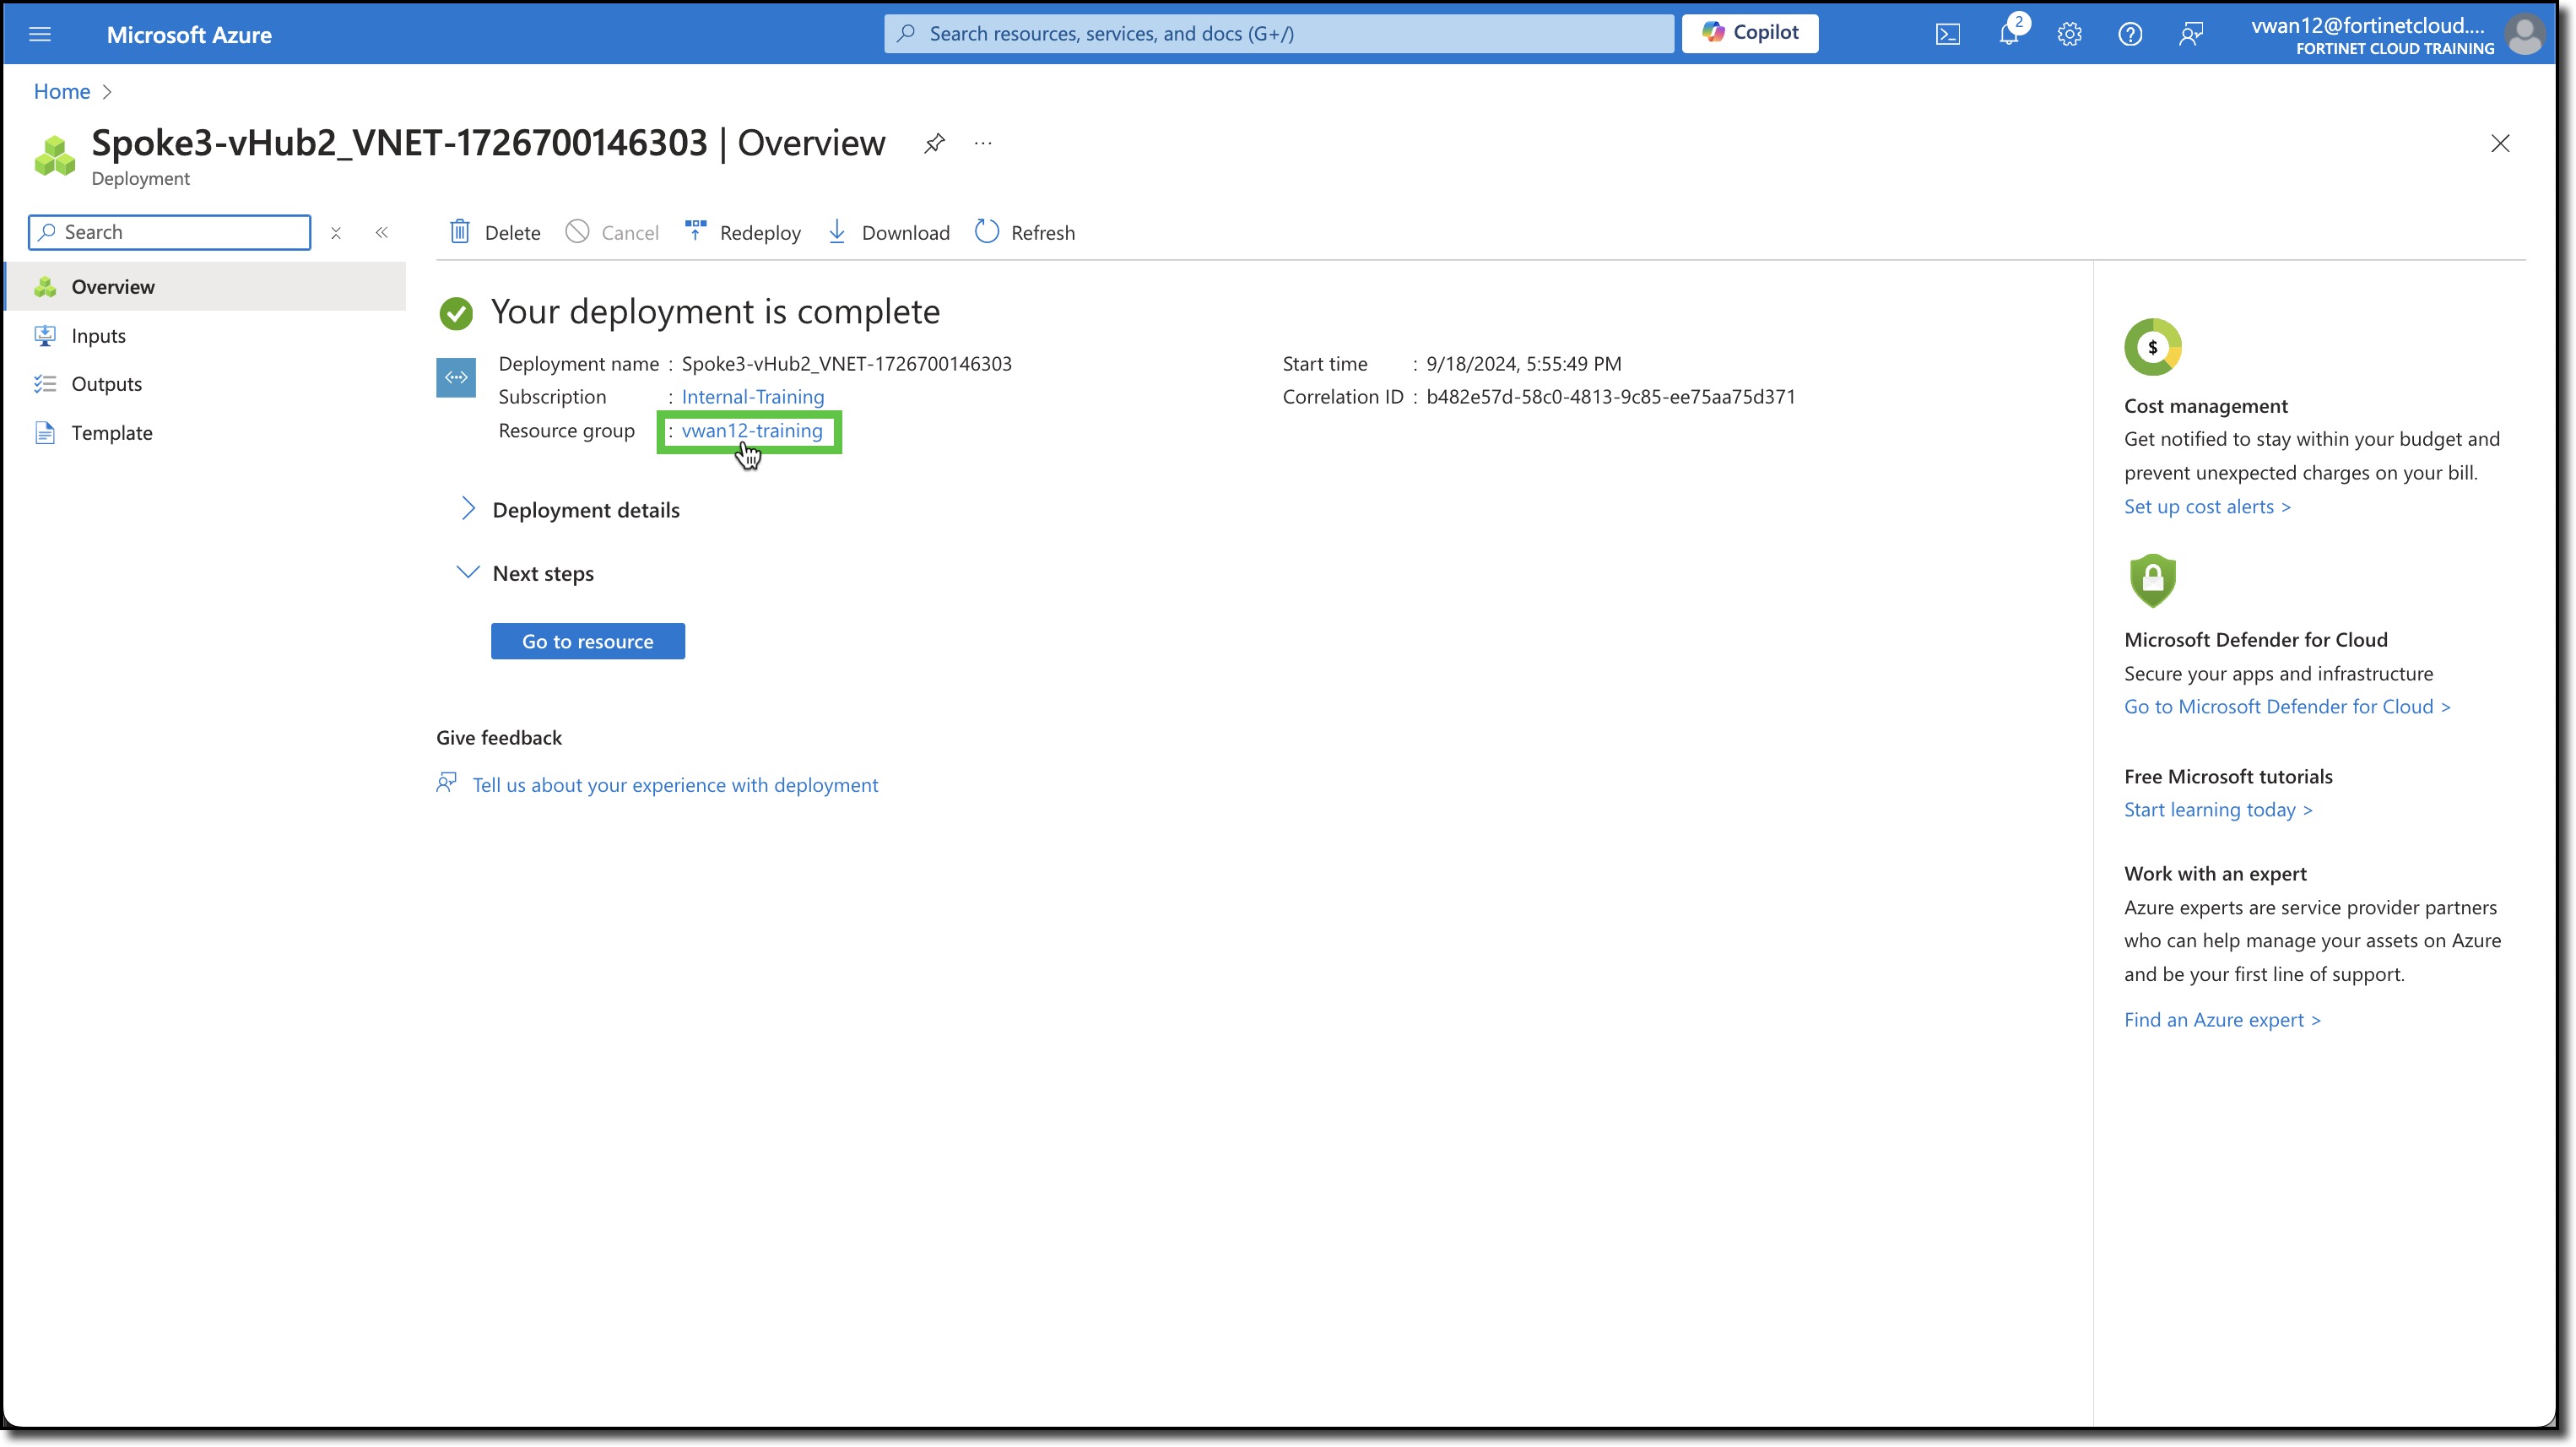Open the vwan12-training resource group link
Screen dimensions: 2576x1447
(752, 431)
